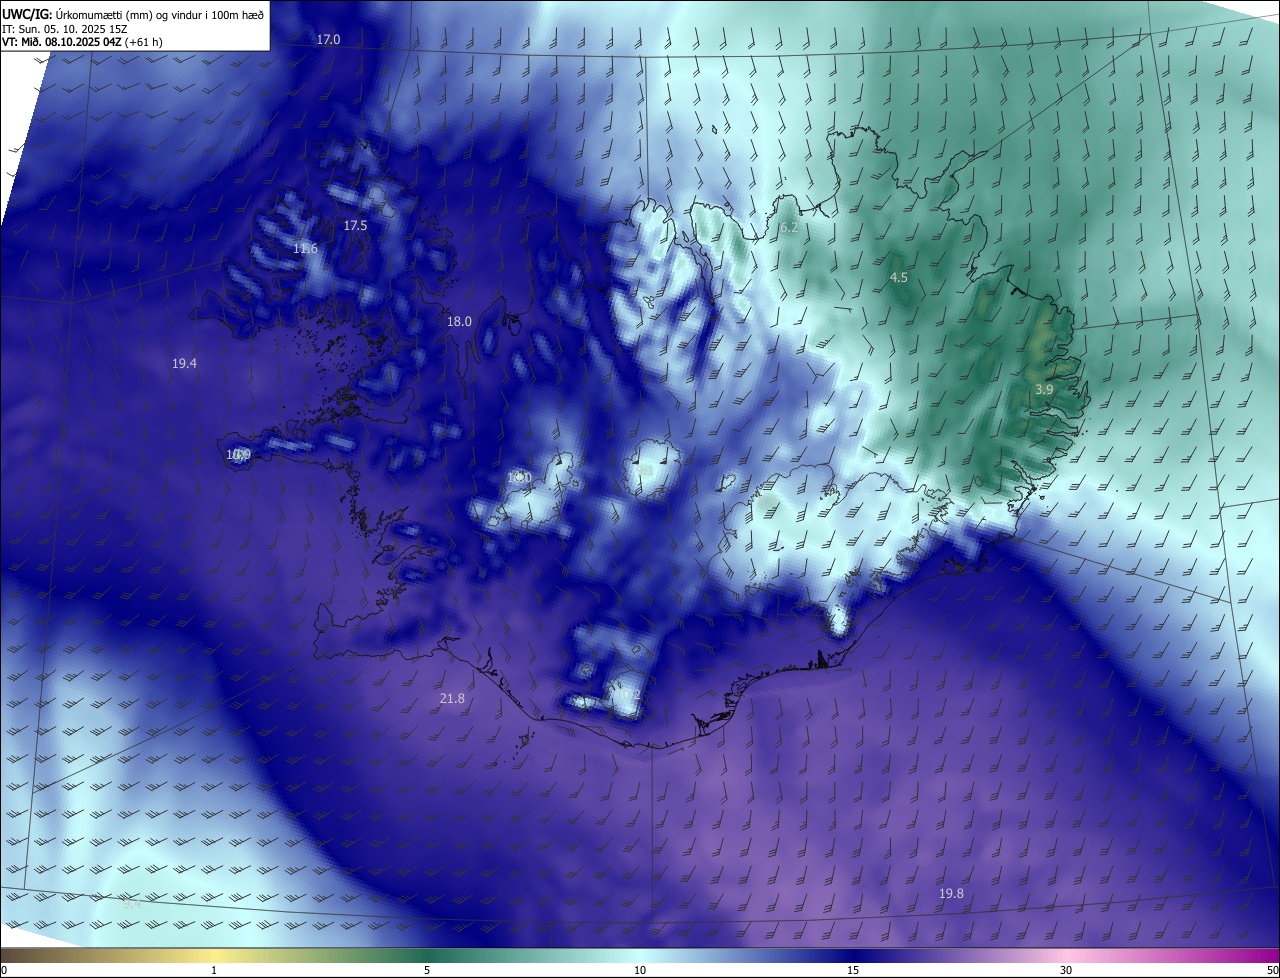Image resolution: width=1280 pixels, height=978 pixels.
Task: Click the 19.4 value west of Iceland
Action: coord(184,363)
